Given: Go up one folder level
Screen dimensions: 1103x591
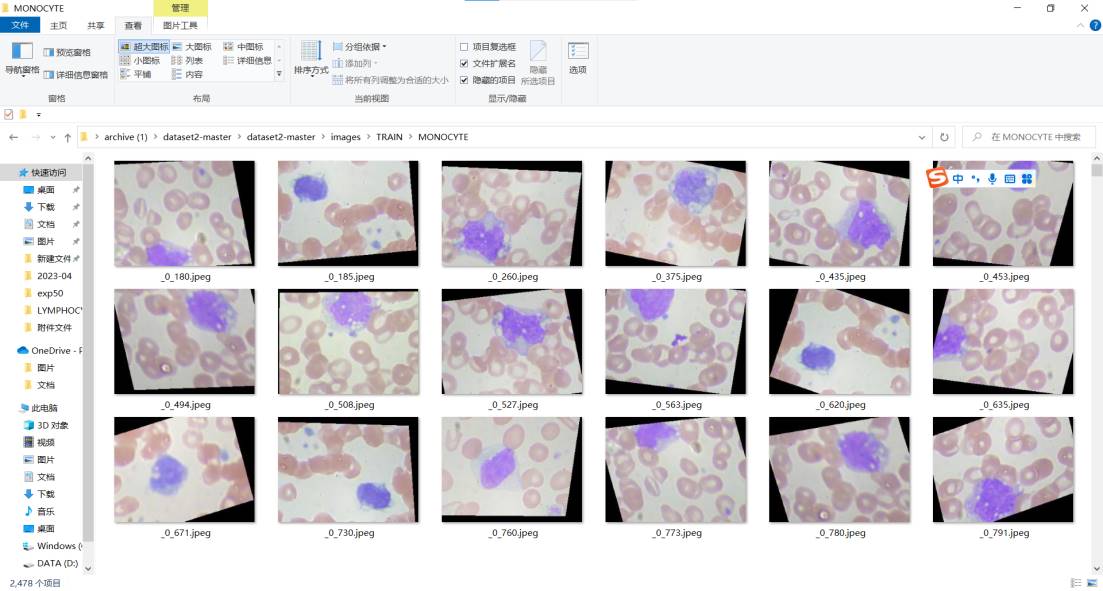Looking at the screenshot, I should click(x=67, y=137).
